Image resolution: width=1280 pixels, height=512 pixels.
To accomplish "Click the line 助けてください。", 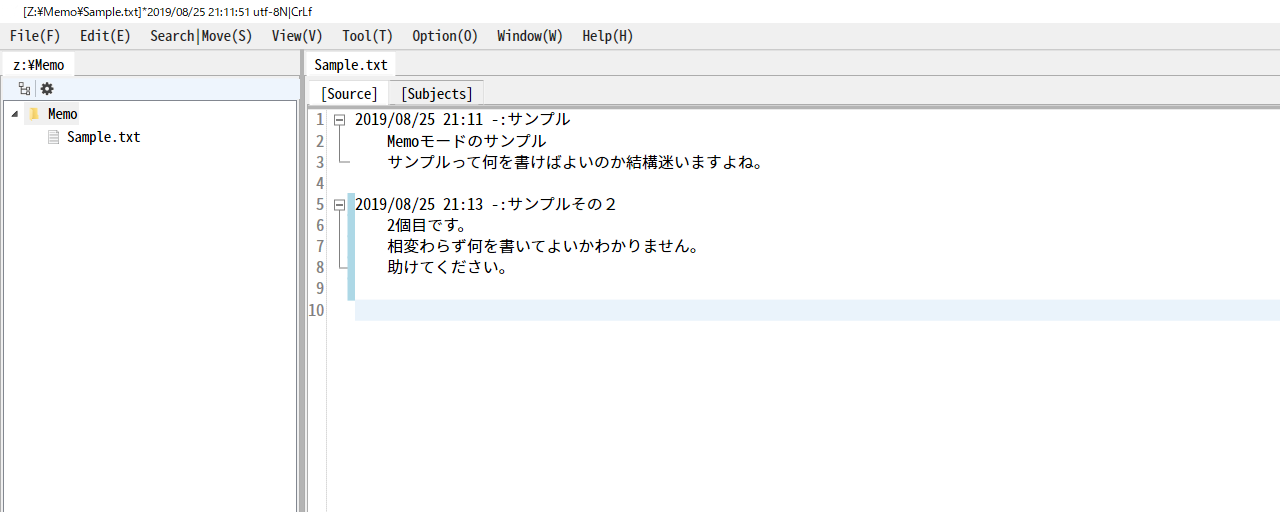I will [x=447, y=268].
